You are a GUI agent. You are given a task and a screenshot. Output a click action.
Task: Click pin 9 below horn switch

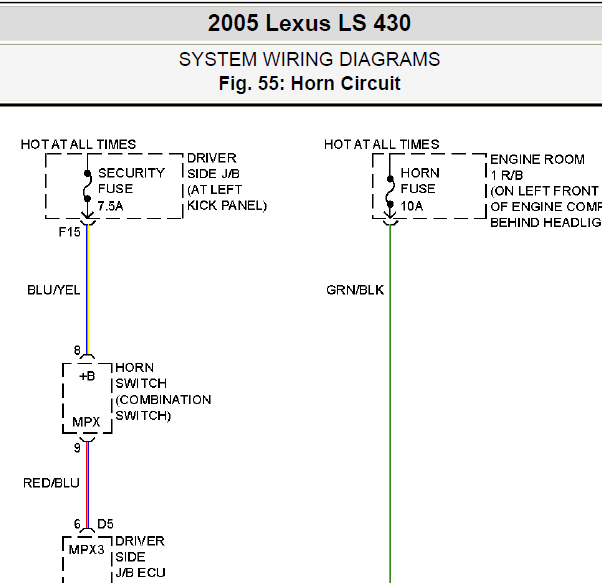coord(77,448)
